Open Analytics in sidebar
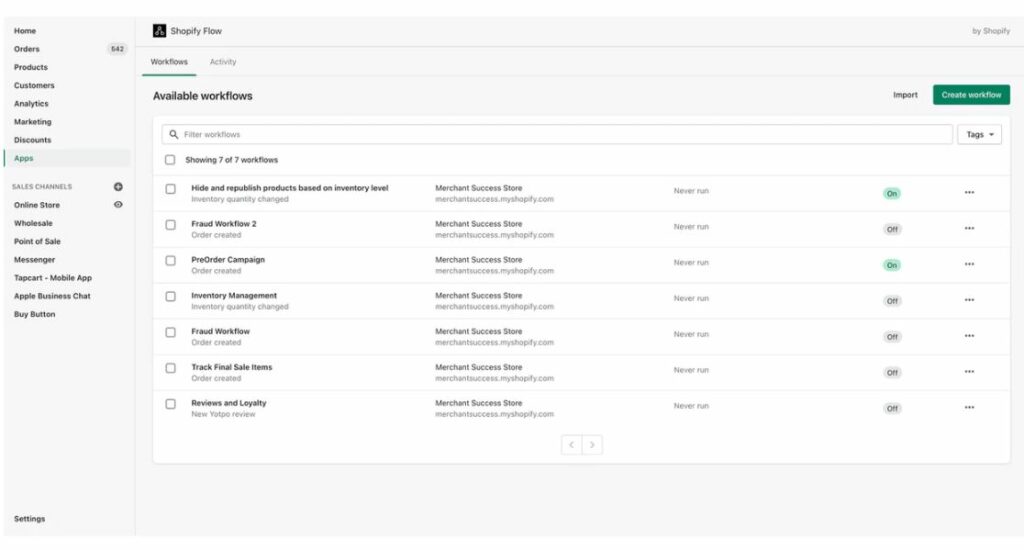 click(31, 104)
